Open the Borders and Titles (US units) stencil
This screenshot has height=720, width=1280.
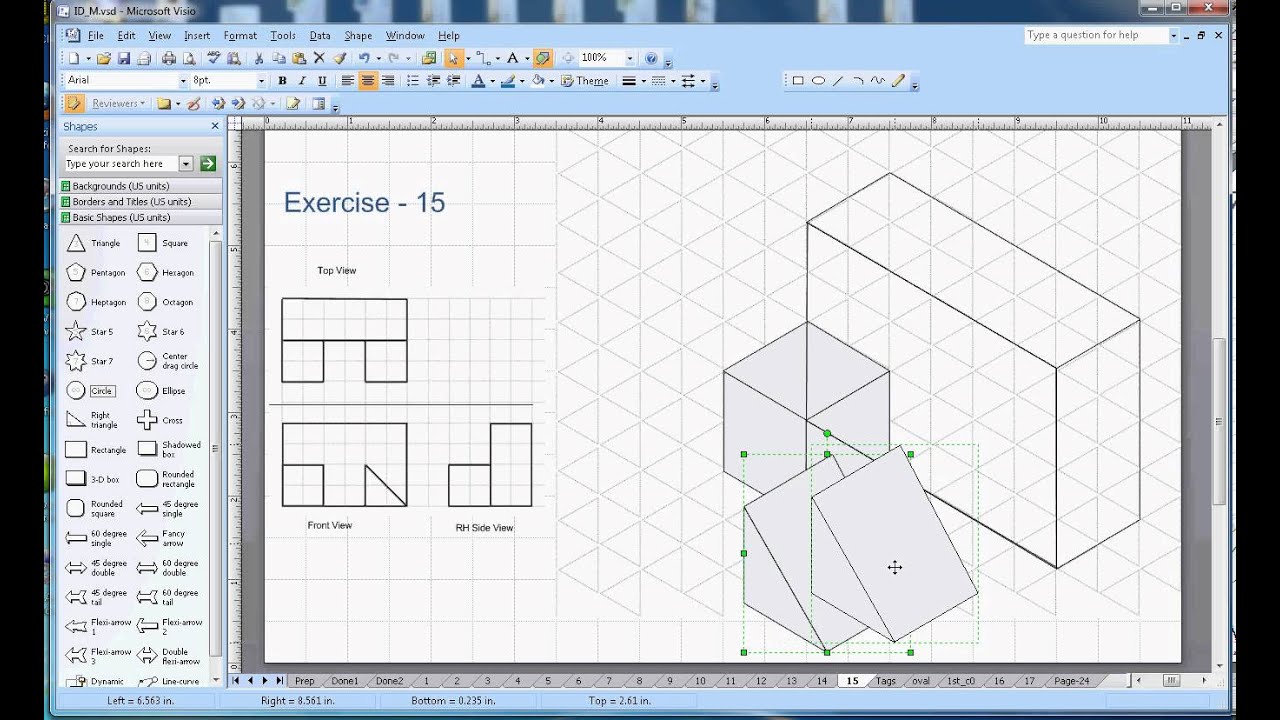point(141,201)
